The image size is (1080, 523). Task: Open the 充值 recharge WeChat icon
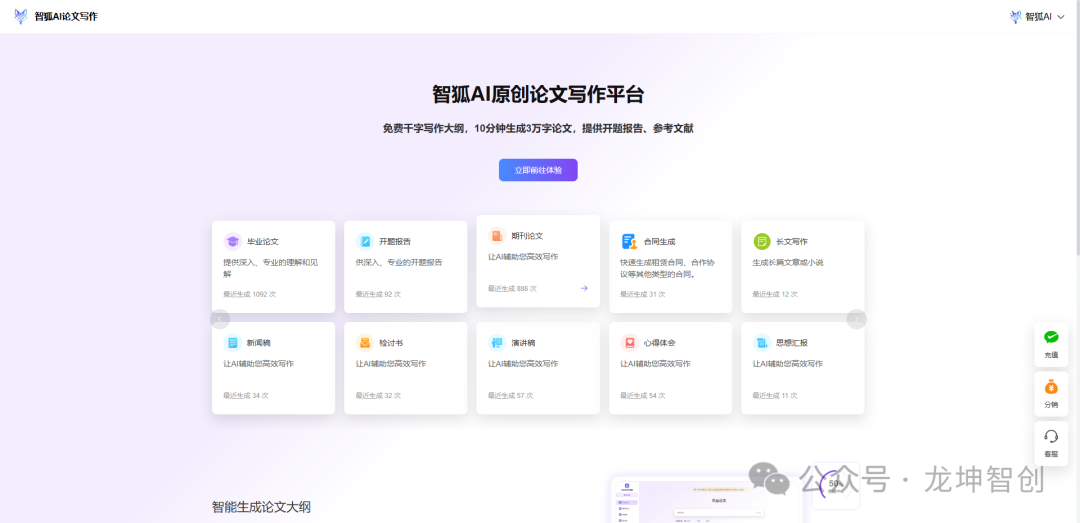click(x=1051, y=337)
